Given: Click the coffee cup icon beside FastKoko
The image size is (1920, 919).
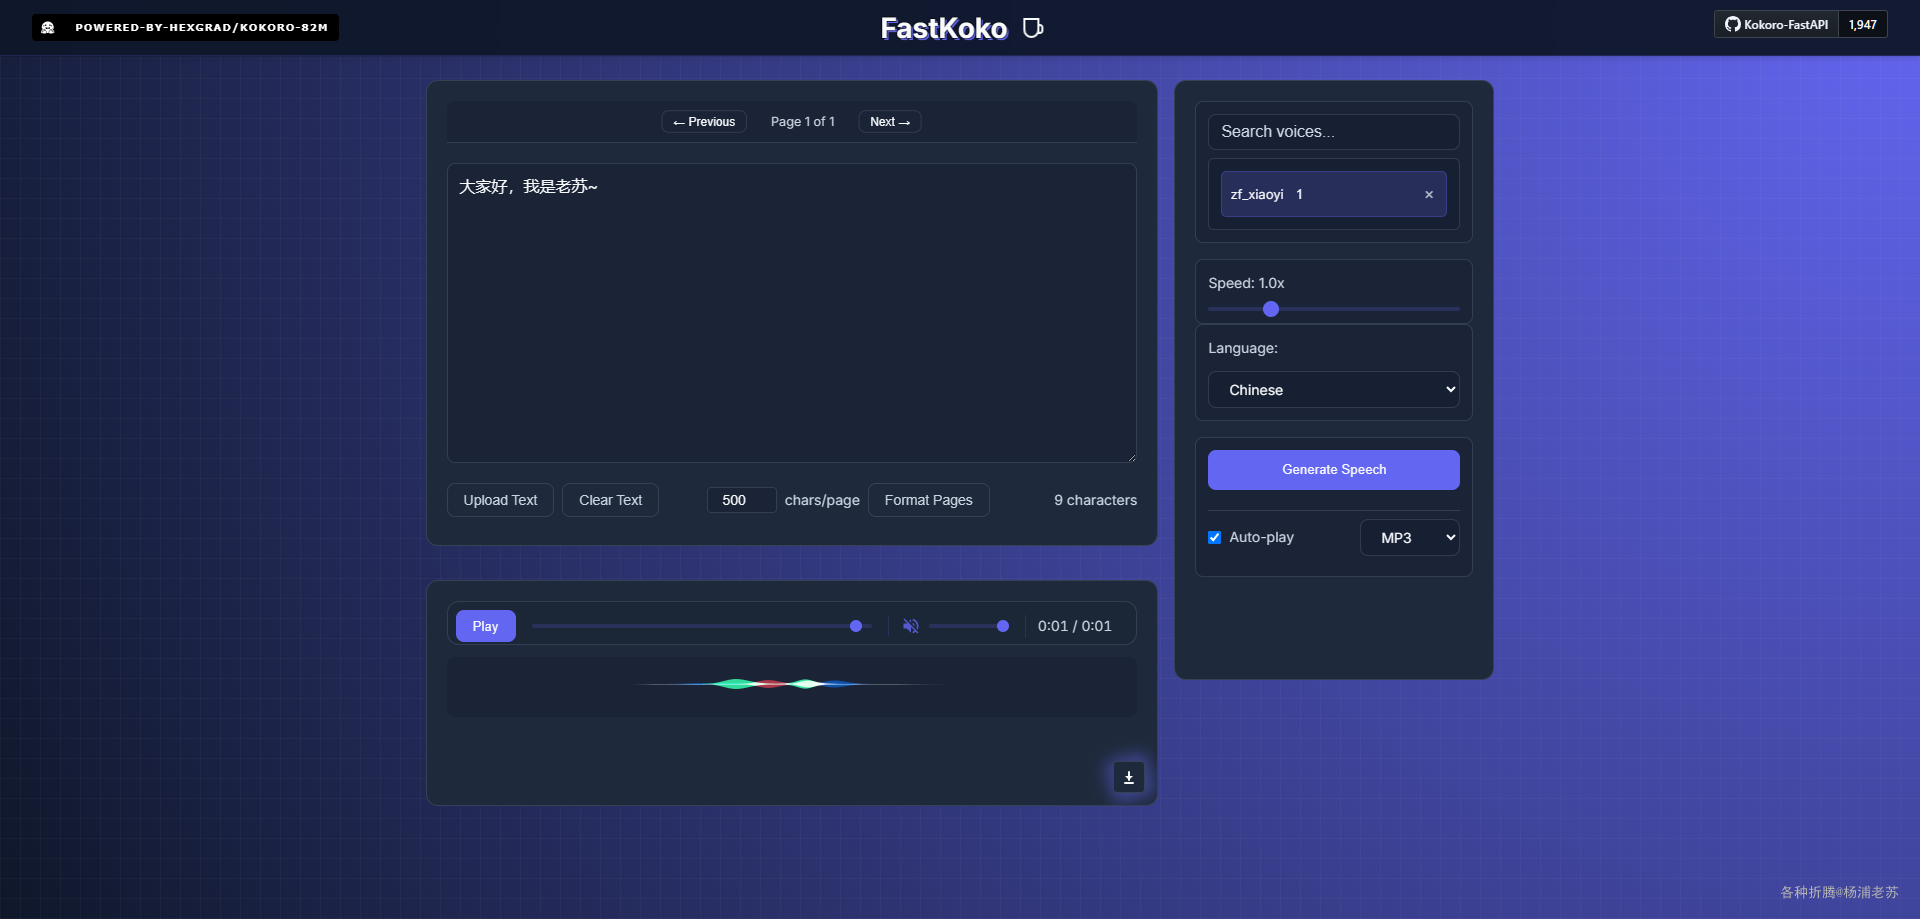Looking at the screenshot, I should click(x=1033, y=28).
